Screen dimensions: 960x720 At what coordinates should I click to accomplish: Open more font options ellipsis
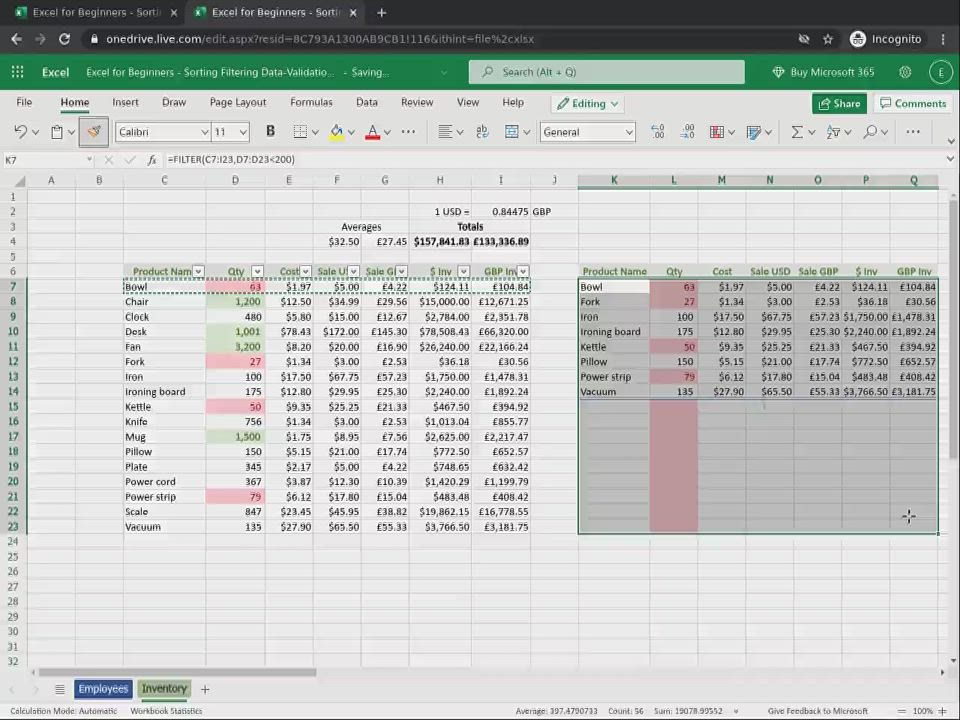(x=408, y=132)
